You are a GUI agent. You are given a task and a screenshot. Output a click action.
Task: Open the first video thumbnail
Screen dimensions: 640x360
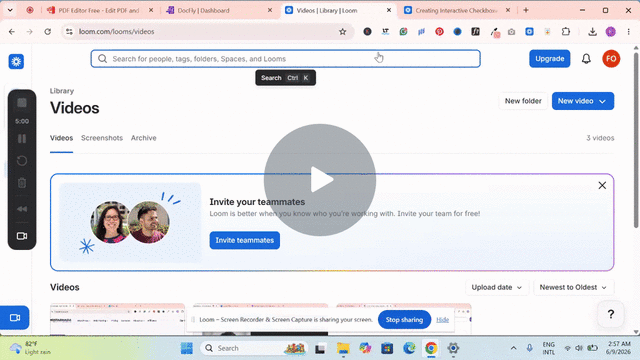[x=117, y=319]
